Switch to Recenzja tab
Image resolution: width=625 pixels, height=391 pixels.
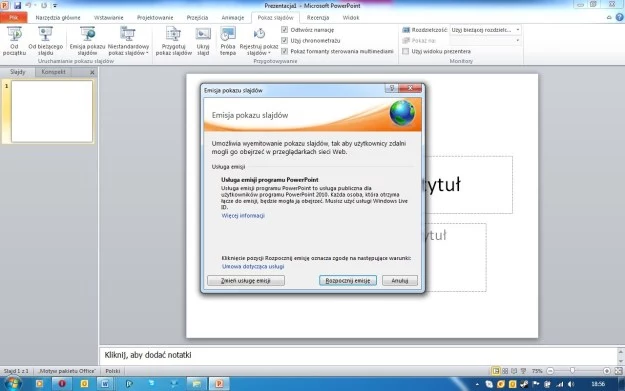[318, 18]
